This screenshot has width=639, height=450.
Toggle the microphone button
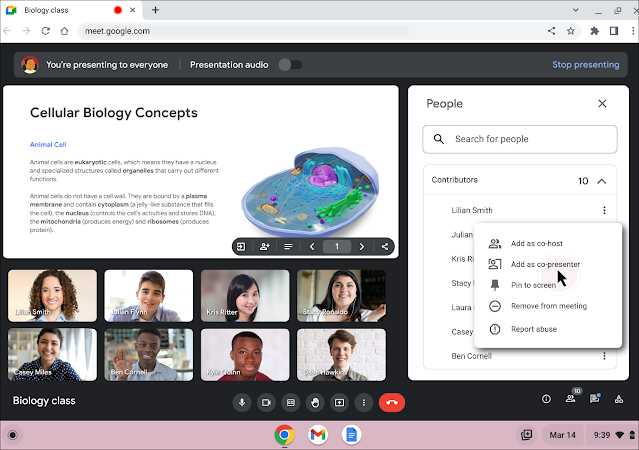click(241, 402)
